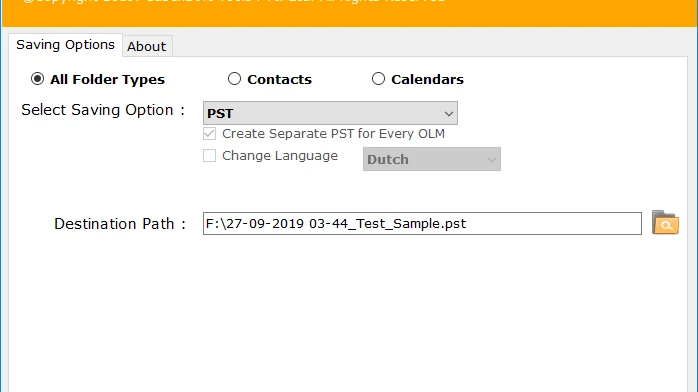Click the Destination Path label

tap(120, 223)
